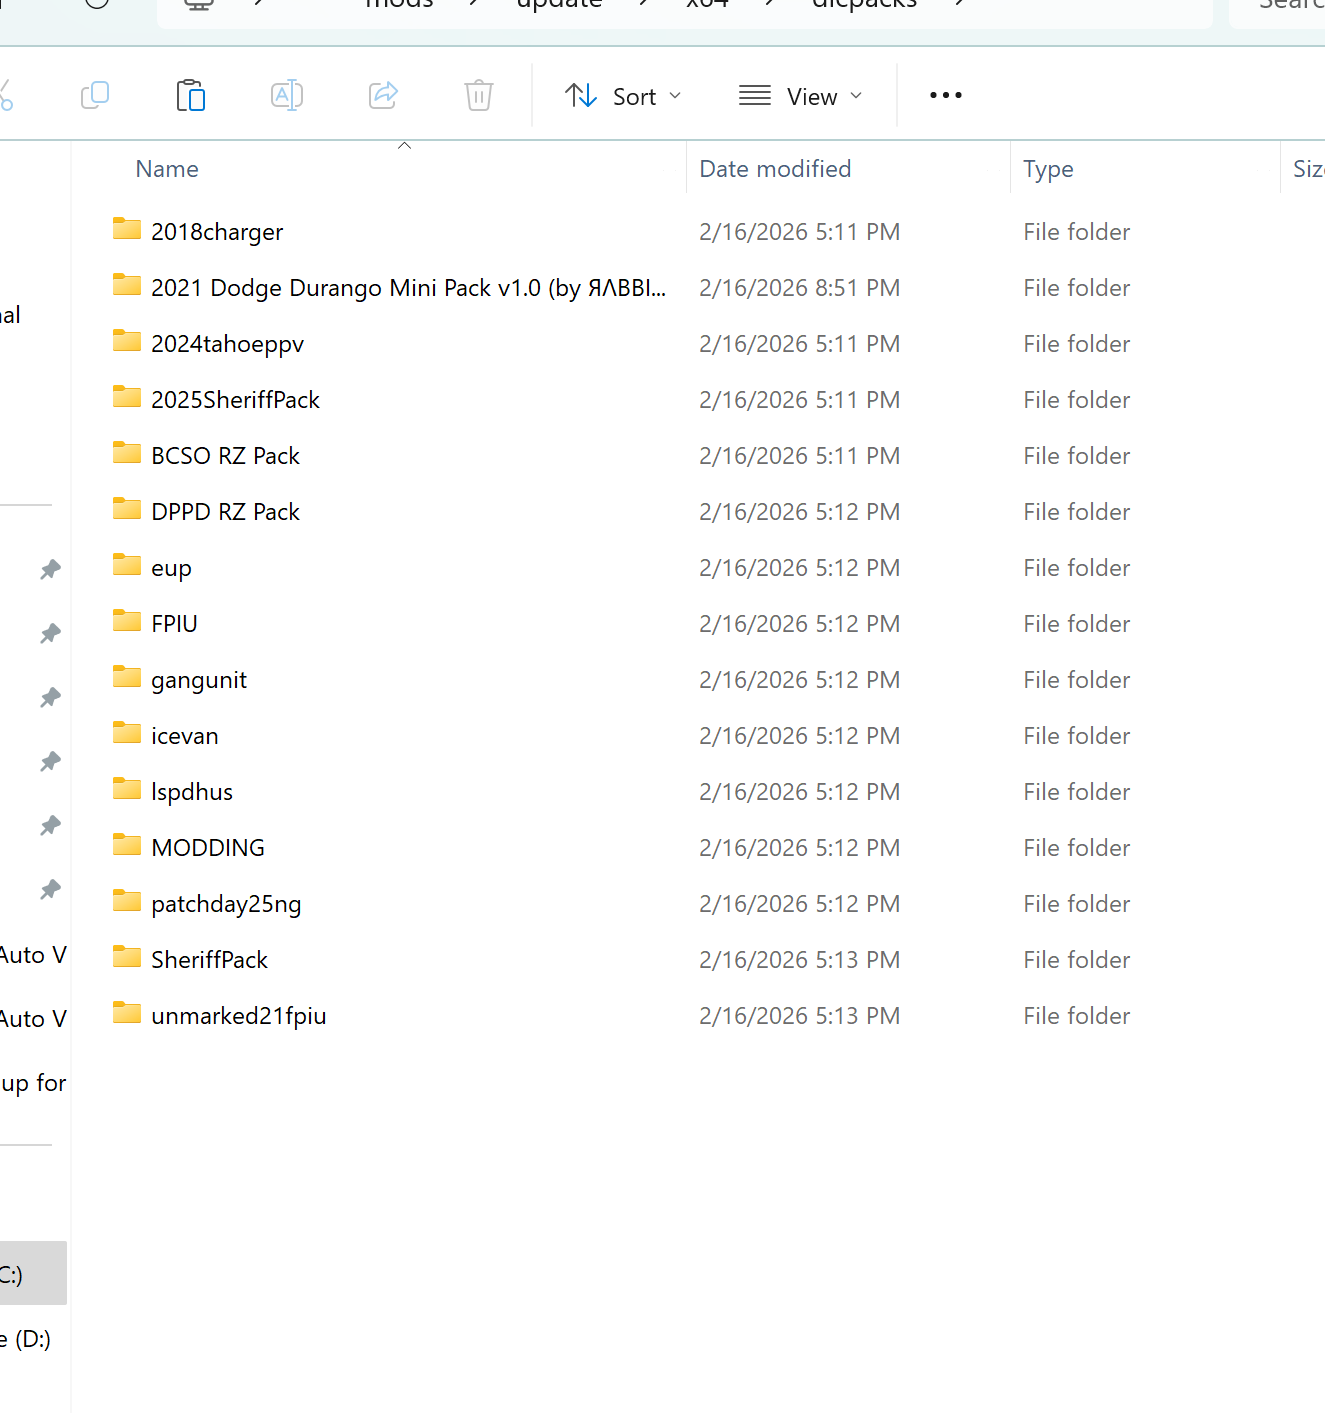Select the MODDING folder

tap(208, 848)
